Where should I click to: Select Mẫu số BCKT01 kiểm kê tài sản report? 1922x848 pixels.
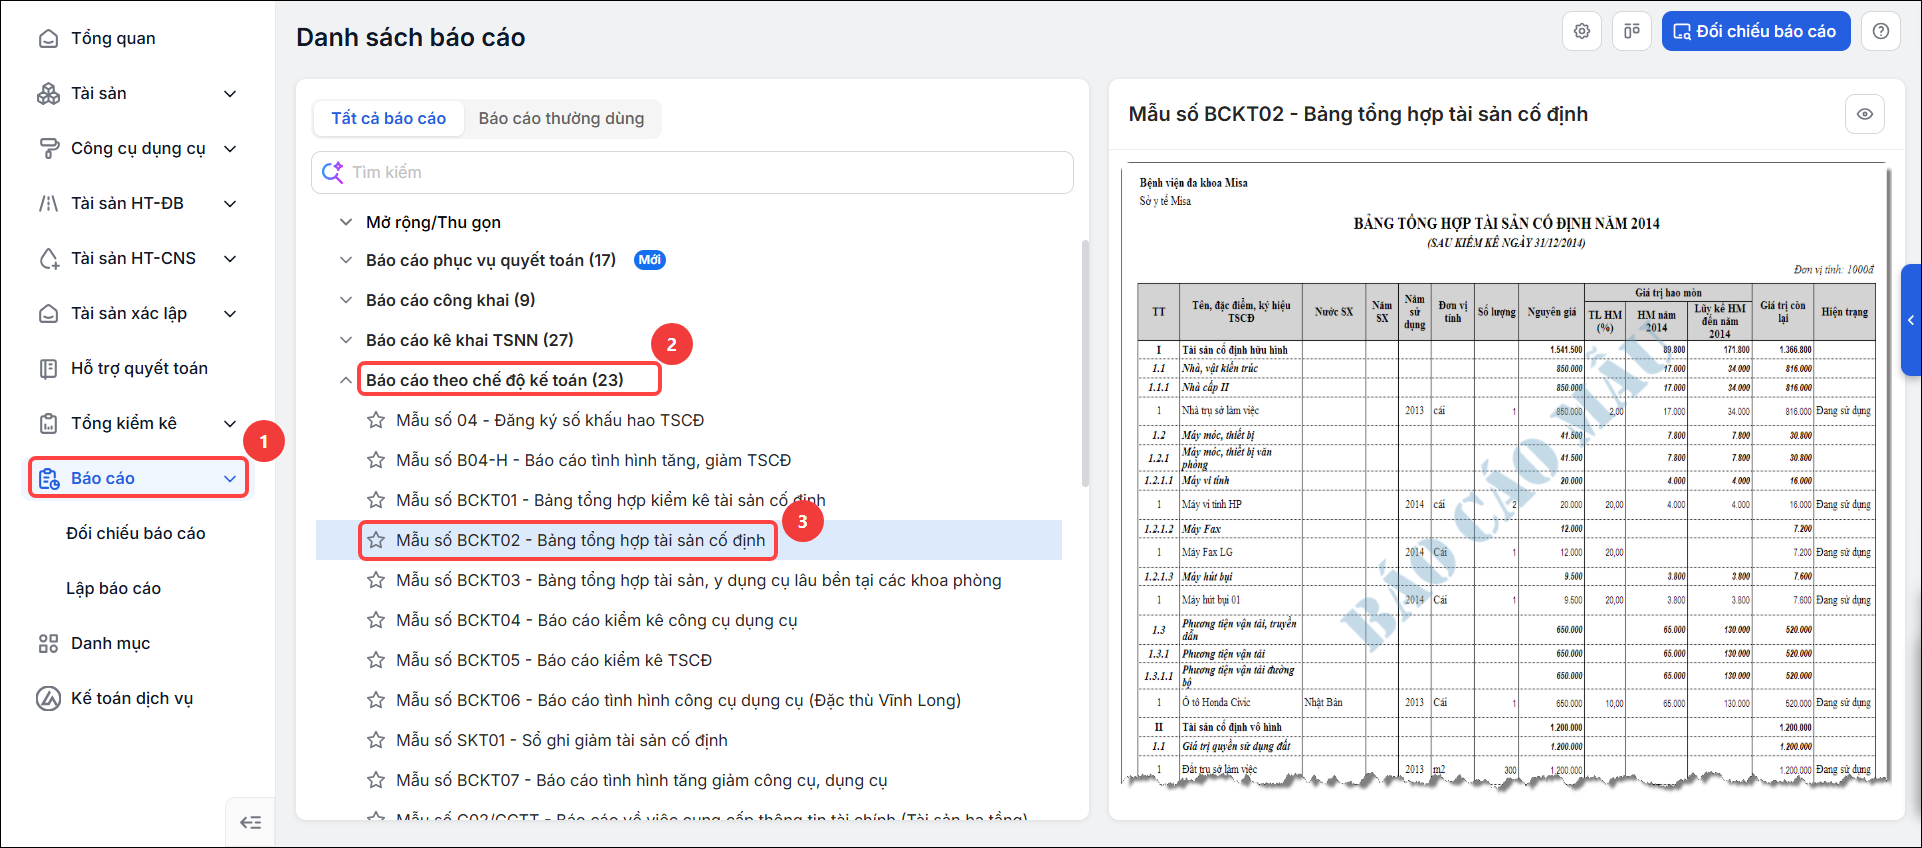click(x=611, y=500)
